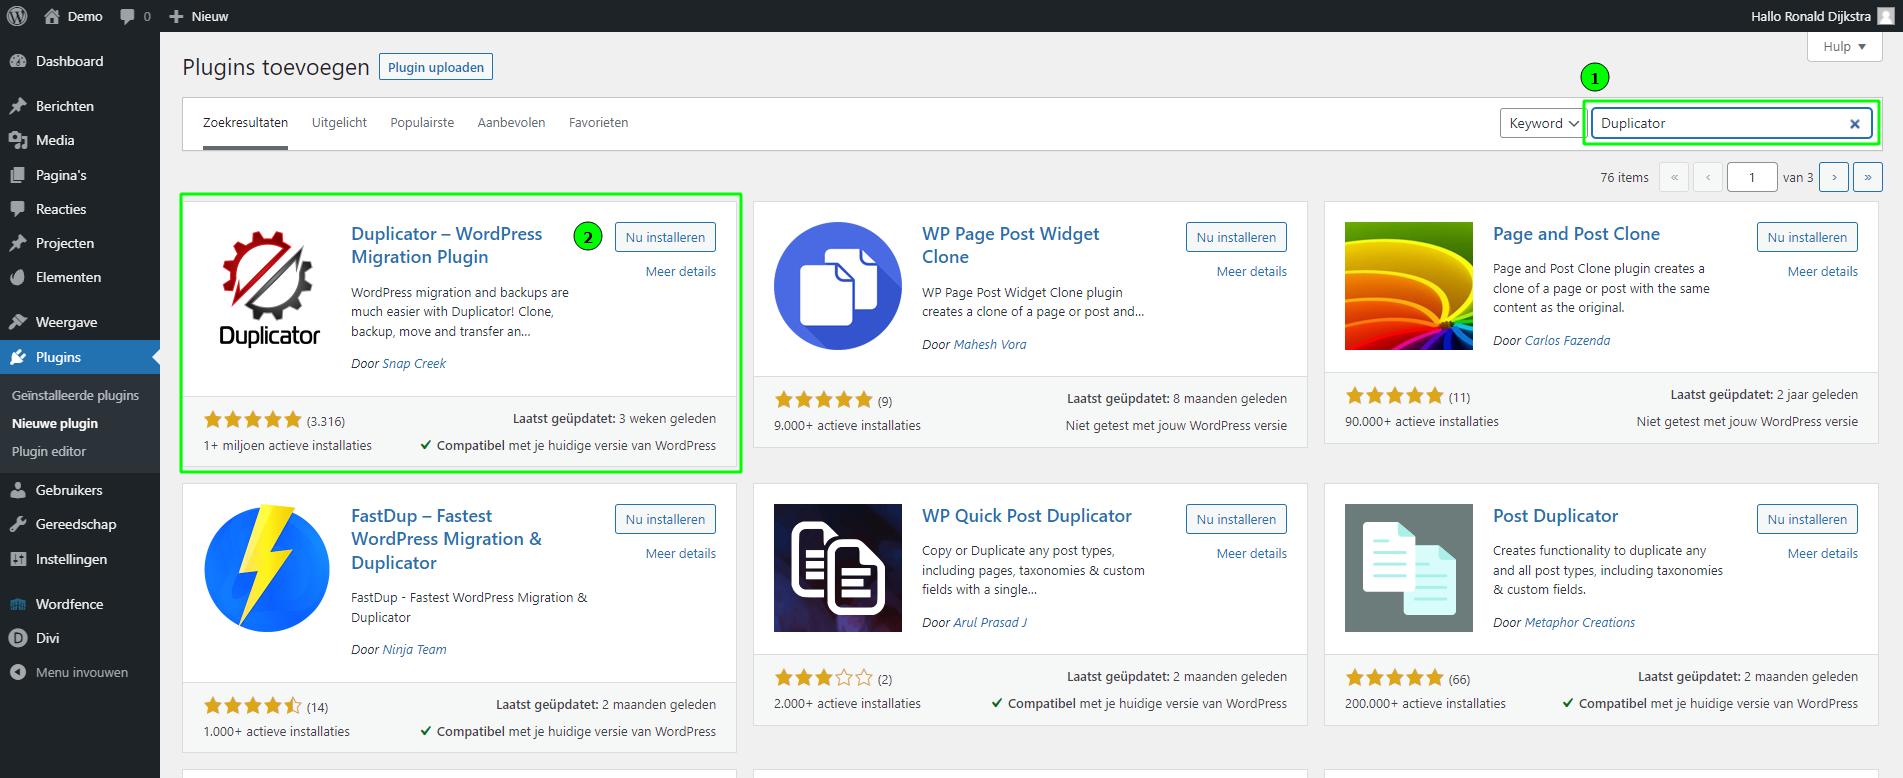Screen dimensions: 1903x778
Task: Install WP Page Post Widget Clone
Action: pos(1236,237)
